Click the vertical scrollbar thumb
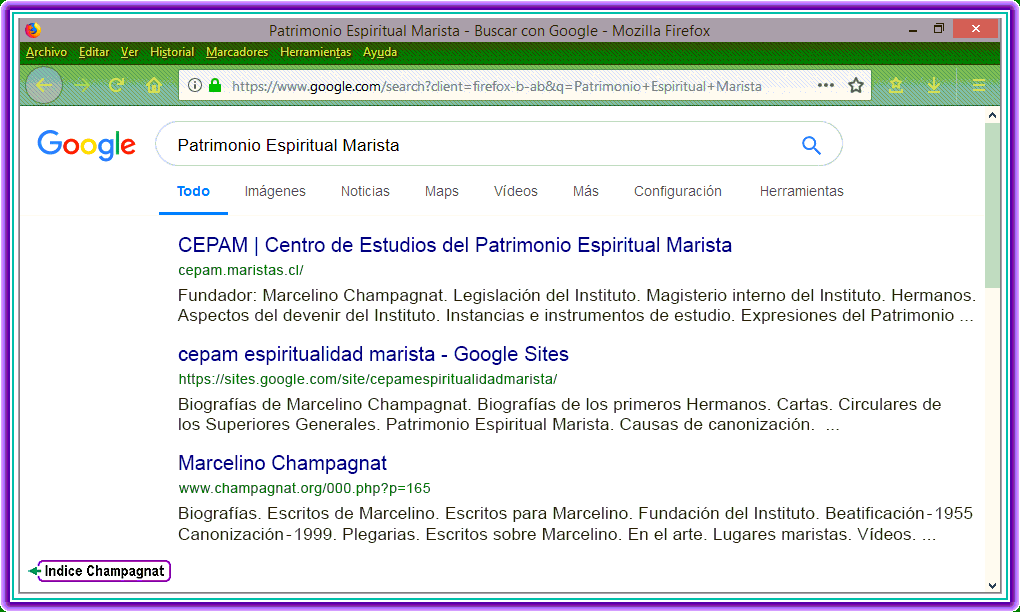 [992, 205]
